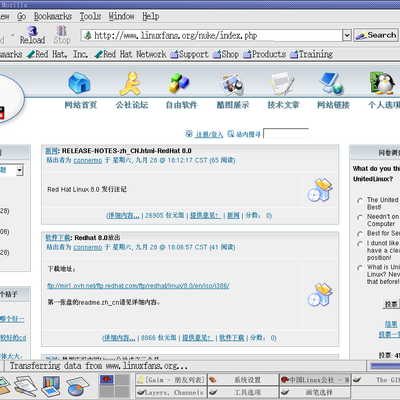Click the software box icon in RELEASE-NOTES post
The image size is (400, 400).
(320, 190)
